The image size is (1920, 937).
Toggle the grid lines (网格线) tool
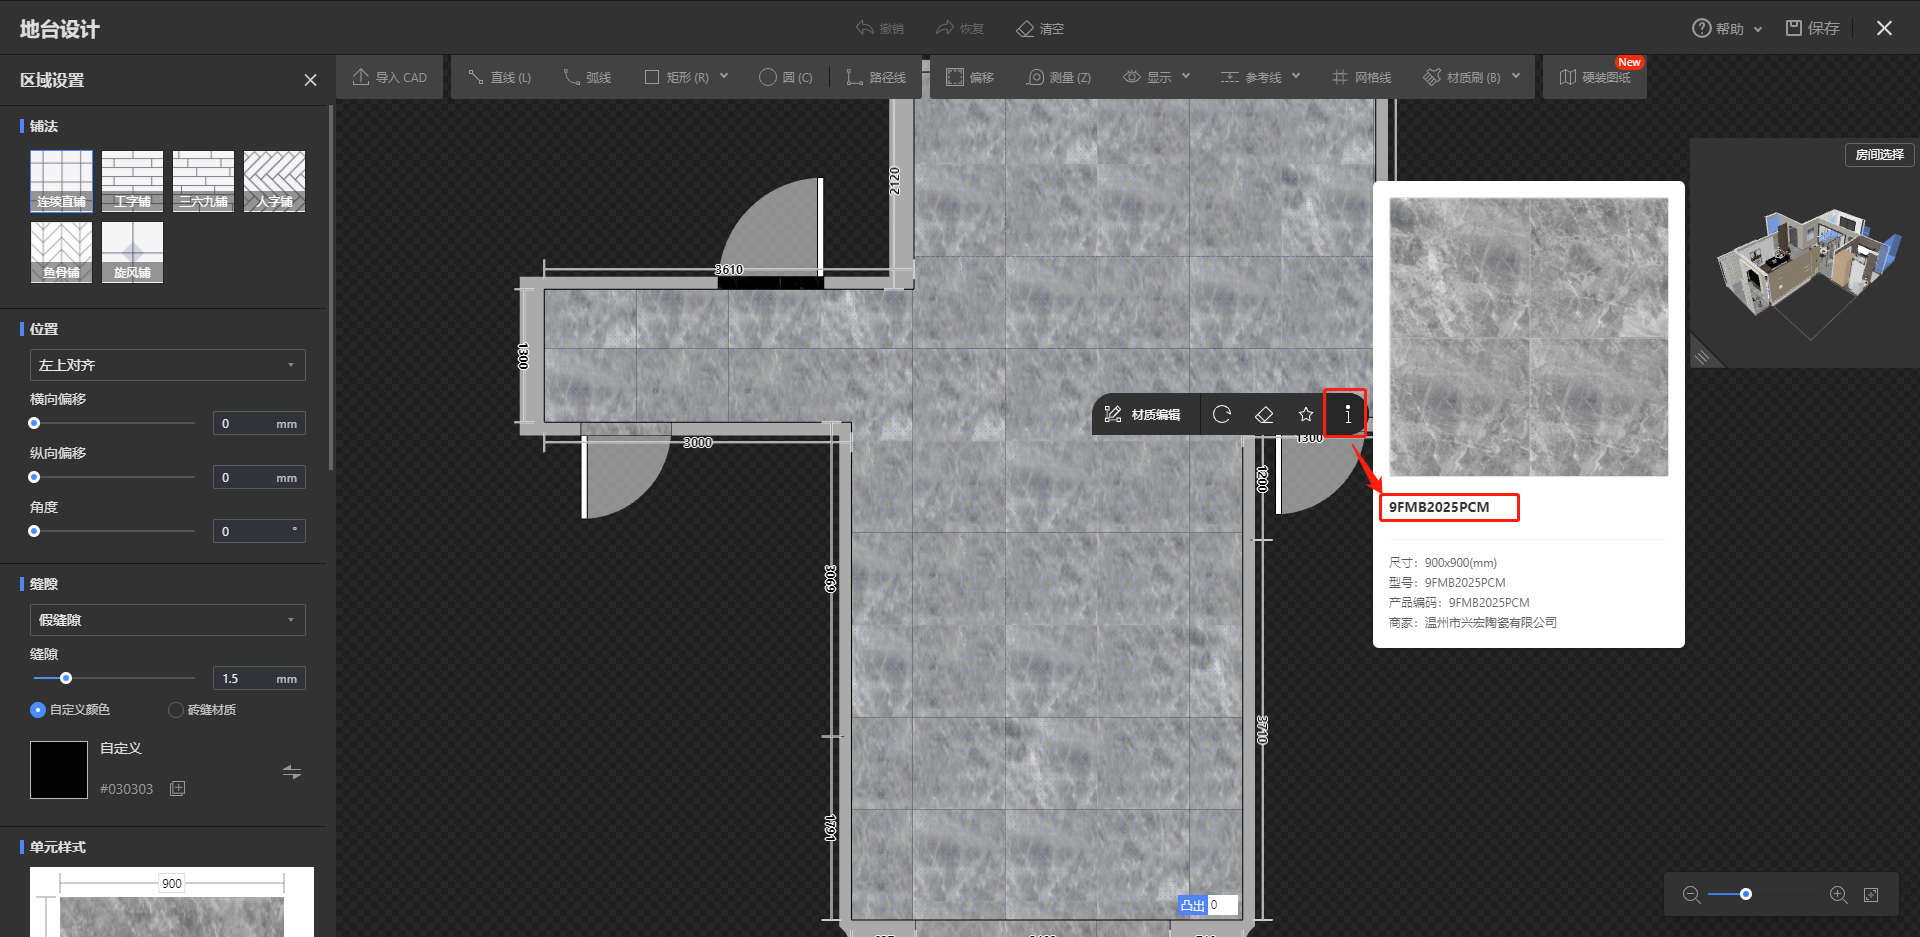[1361, 77]
